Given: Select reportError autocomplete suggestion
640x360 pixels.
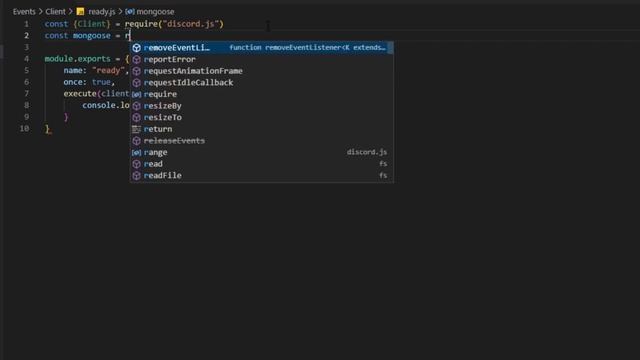Looking at the screenshot, I should (262, 59).
